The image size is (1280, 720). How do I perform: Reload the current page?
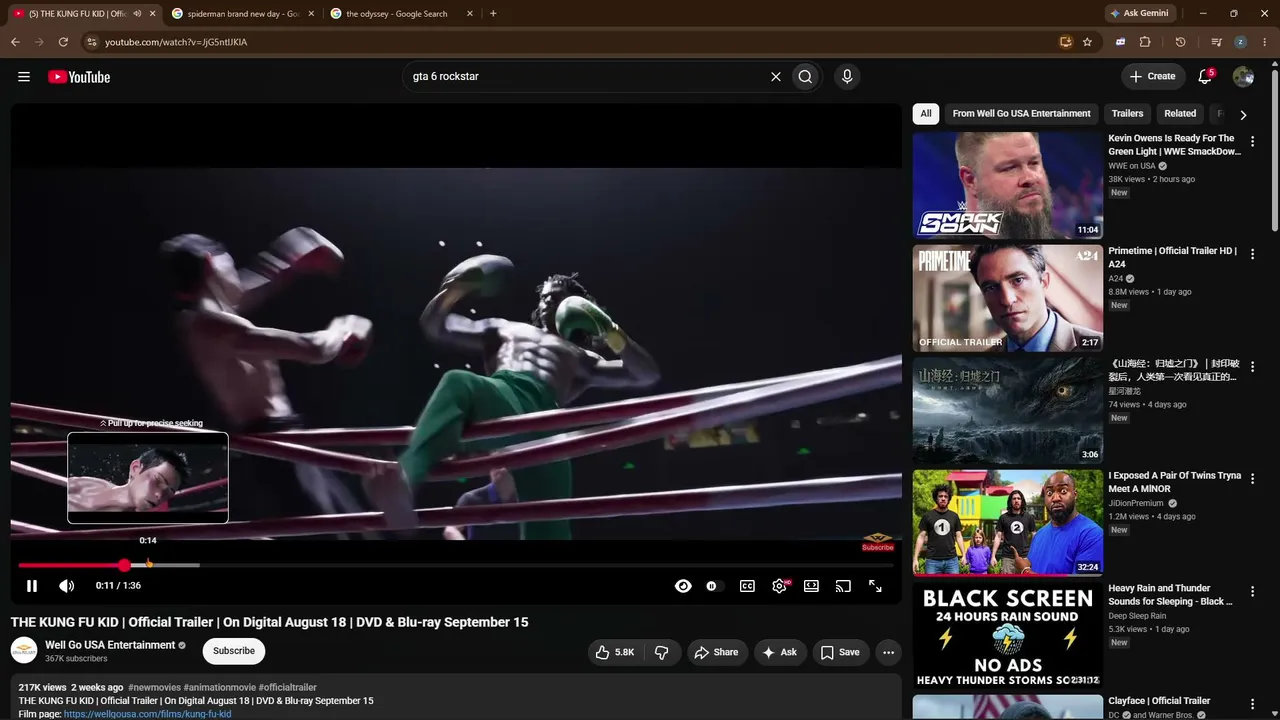[63, 42]
